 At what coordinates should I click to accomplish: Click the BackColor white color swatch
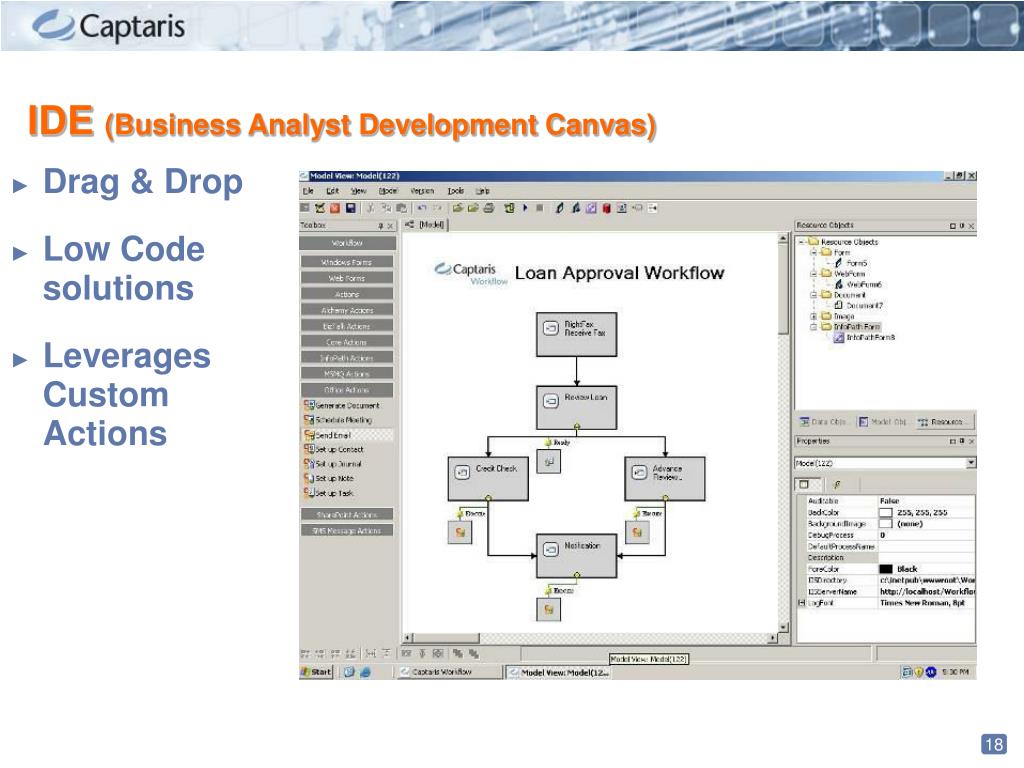[886, 513]
